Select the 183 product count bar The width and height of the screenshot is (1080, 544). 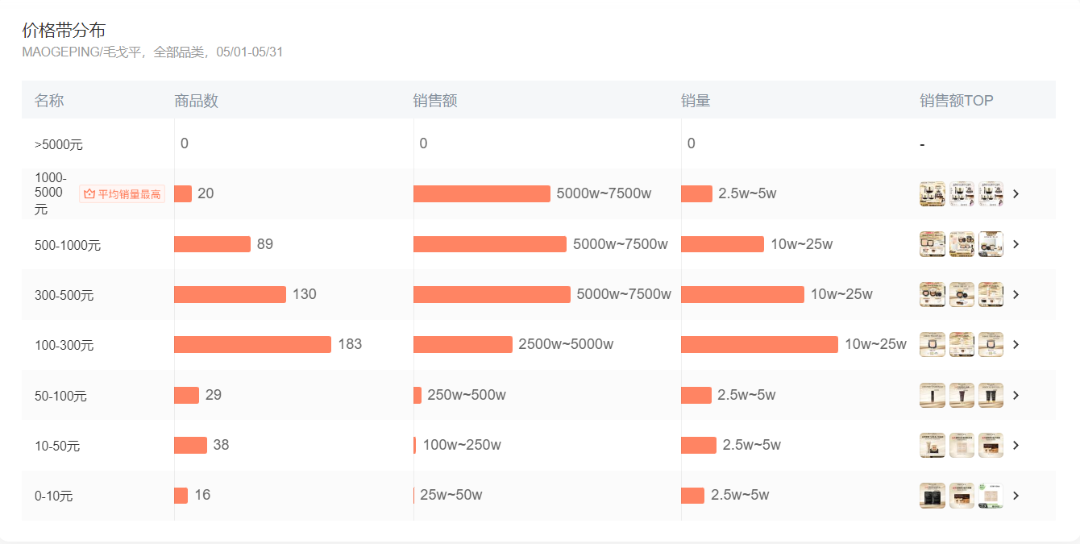[253, 344]
